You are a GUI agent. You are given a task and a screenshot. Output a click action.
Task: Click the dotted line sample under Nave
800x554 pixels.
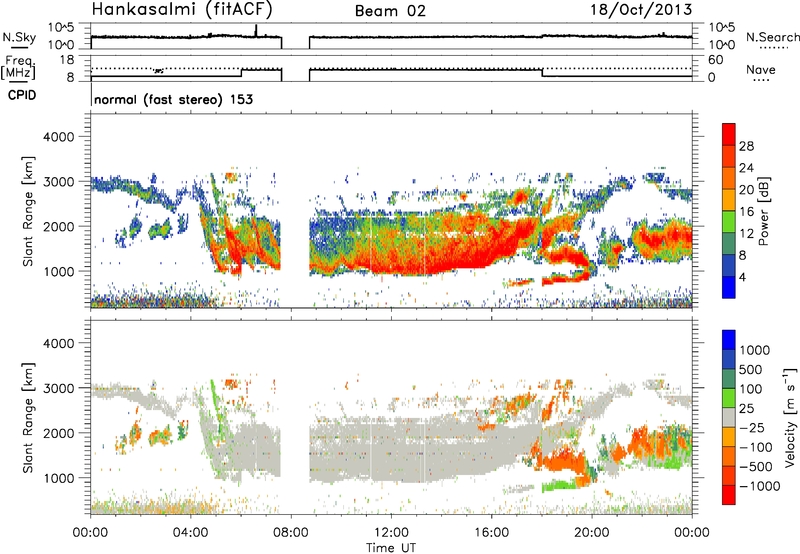(x=761, y=80)
